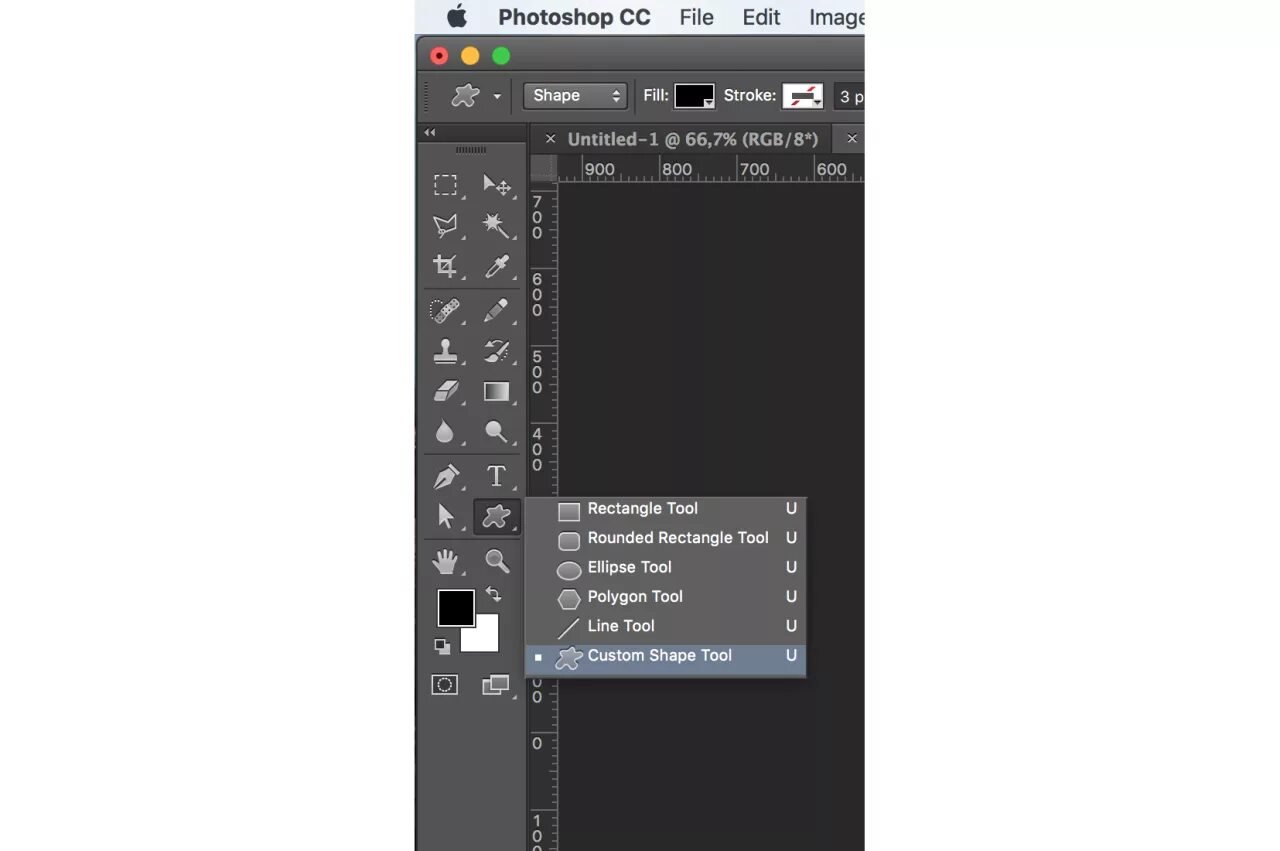Click the ruler origin corner box
The width and height of the screenshot is (1280, 851).
(543, 168)
